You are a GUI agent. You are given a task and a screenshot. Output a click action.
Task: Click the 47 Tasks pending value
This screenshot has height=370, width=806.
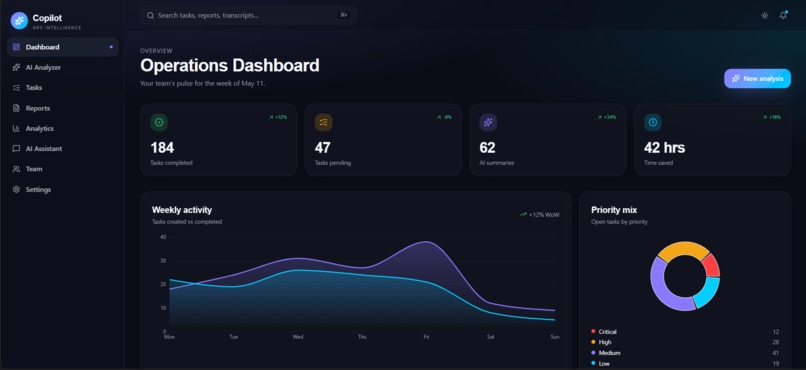click(322, 148)
